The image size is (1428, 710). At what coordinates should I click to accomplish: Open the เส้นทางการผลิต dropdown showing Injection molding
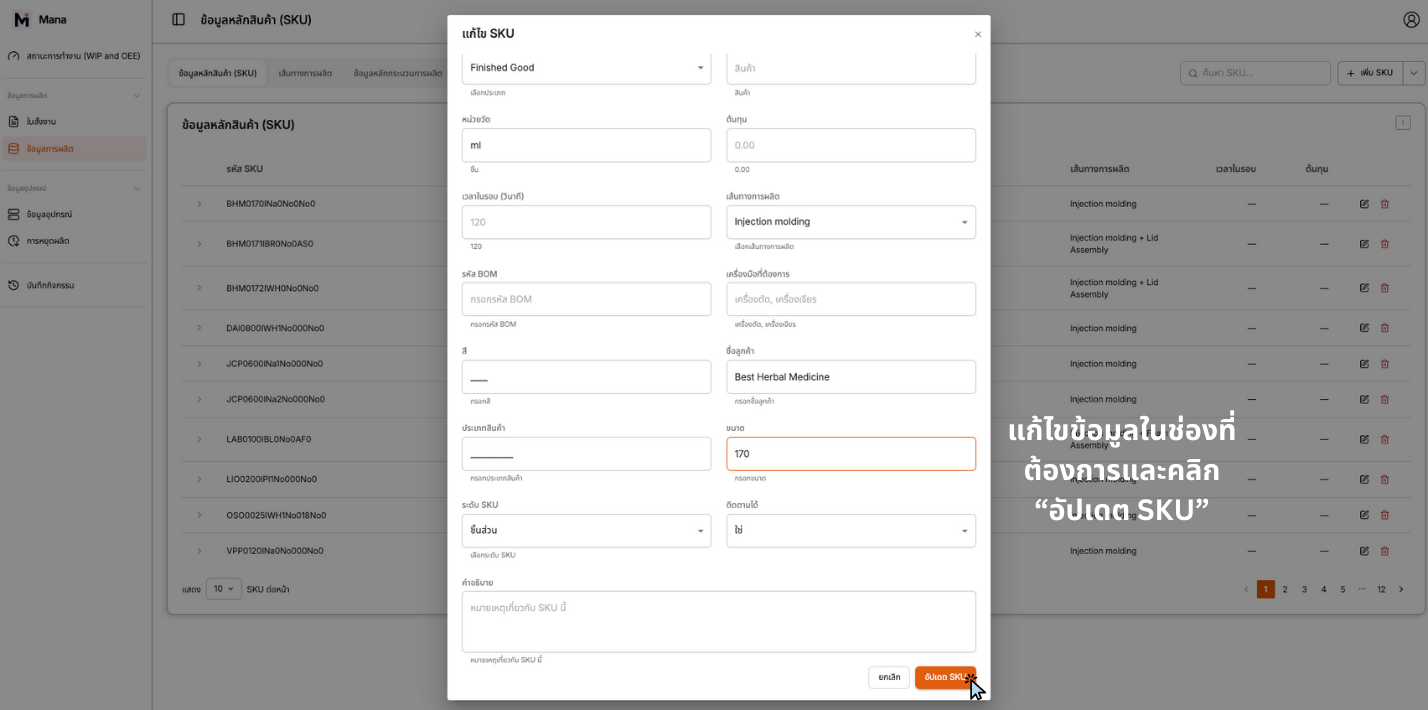(x=850, y=221)
